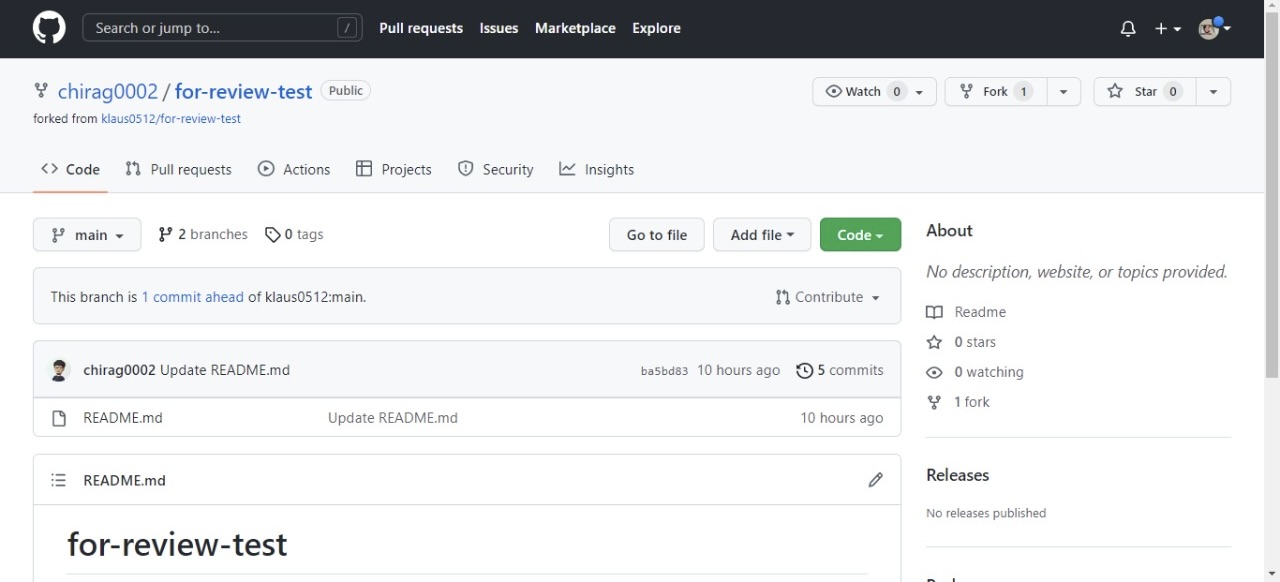The height and width of the screenshot is (582, 1280).
Task: Switch to the Insights tab
Action: pyautogui.click(x=597, y=169)
